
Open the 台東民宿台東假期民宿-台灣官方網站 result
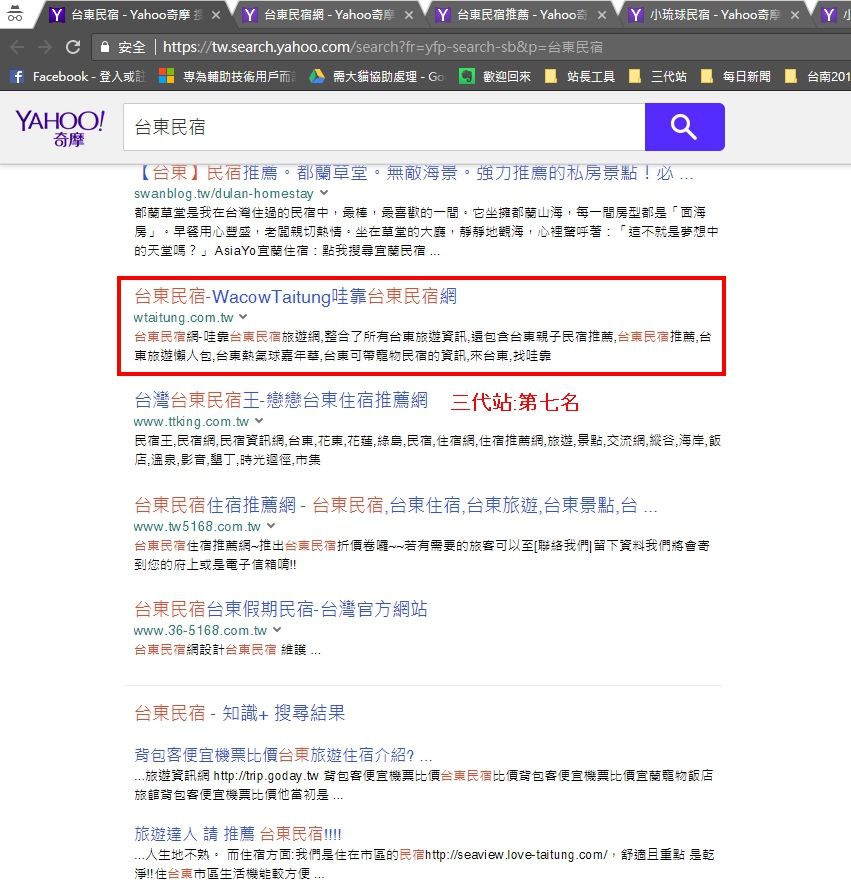click(281, 609)
